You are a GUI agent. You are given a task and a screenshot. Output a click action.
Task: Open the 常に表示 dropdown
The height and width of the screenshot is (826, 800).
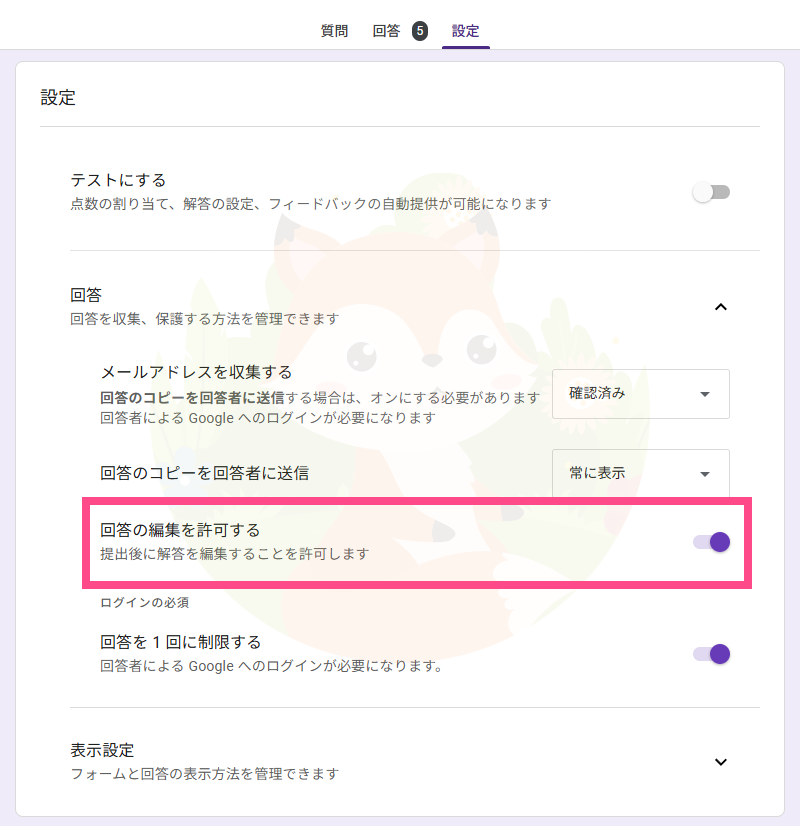(640, 473)
